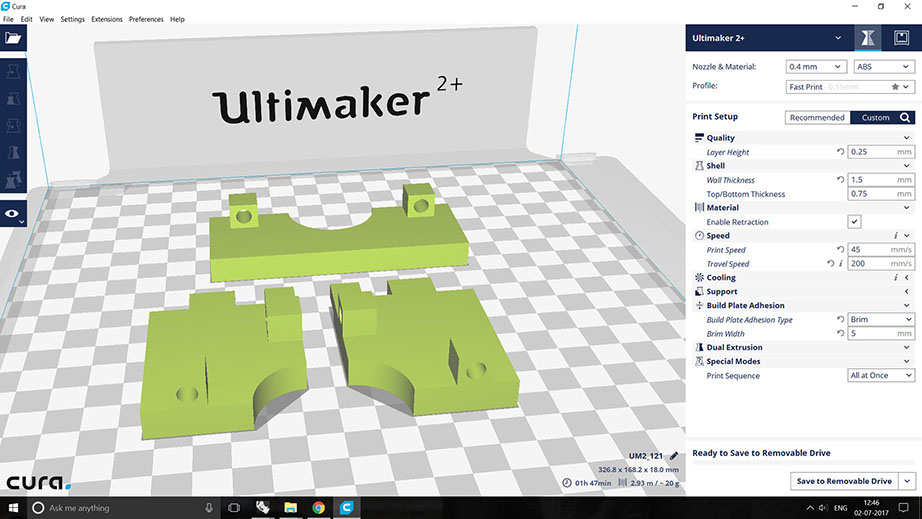Open the Preferences menu

click(x=146, y=19)
